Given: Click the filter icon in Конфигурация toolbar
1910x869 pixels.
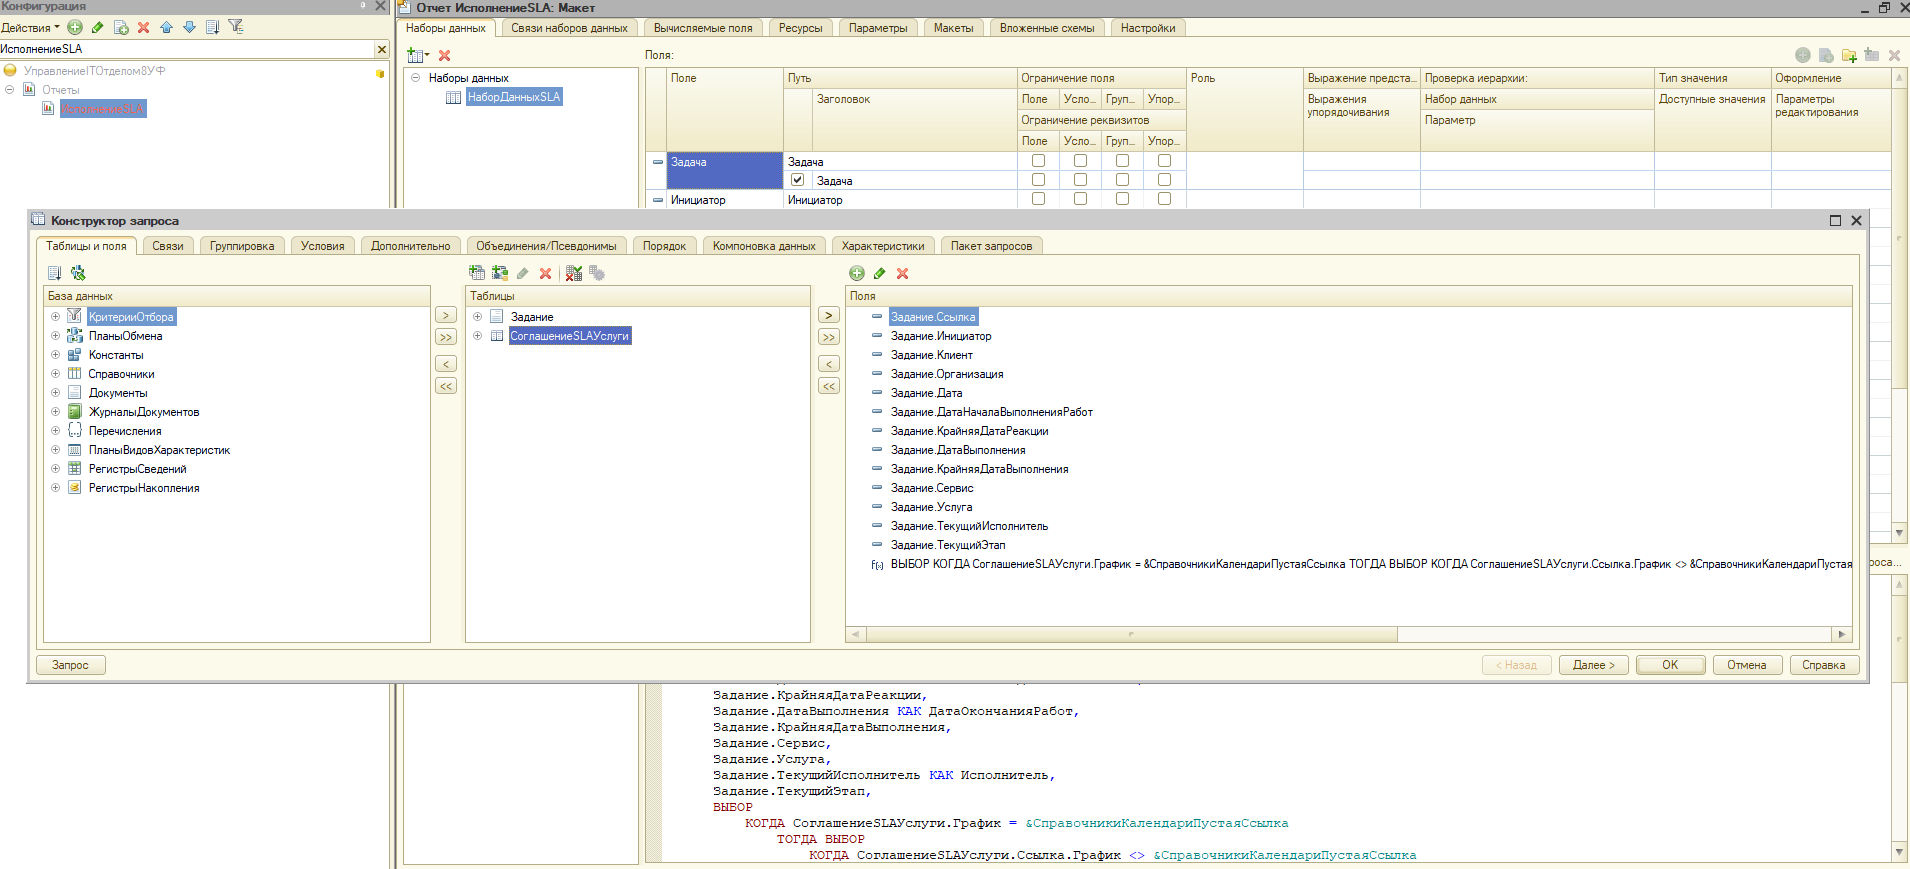Looking at the screenshot, I should 236,27.
